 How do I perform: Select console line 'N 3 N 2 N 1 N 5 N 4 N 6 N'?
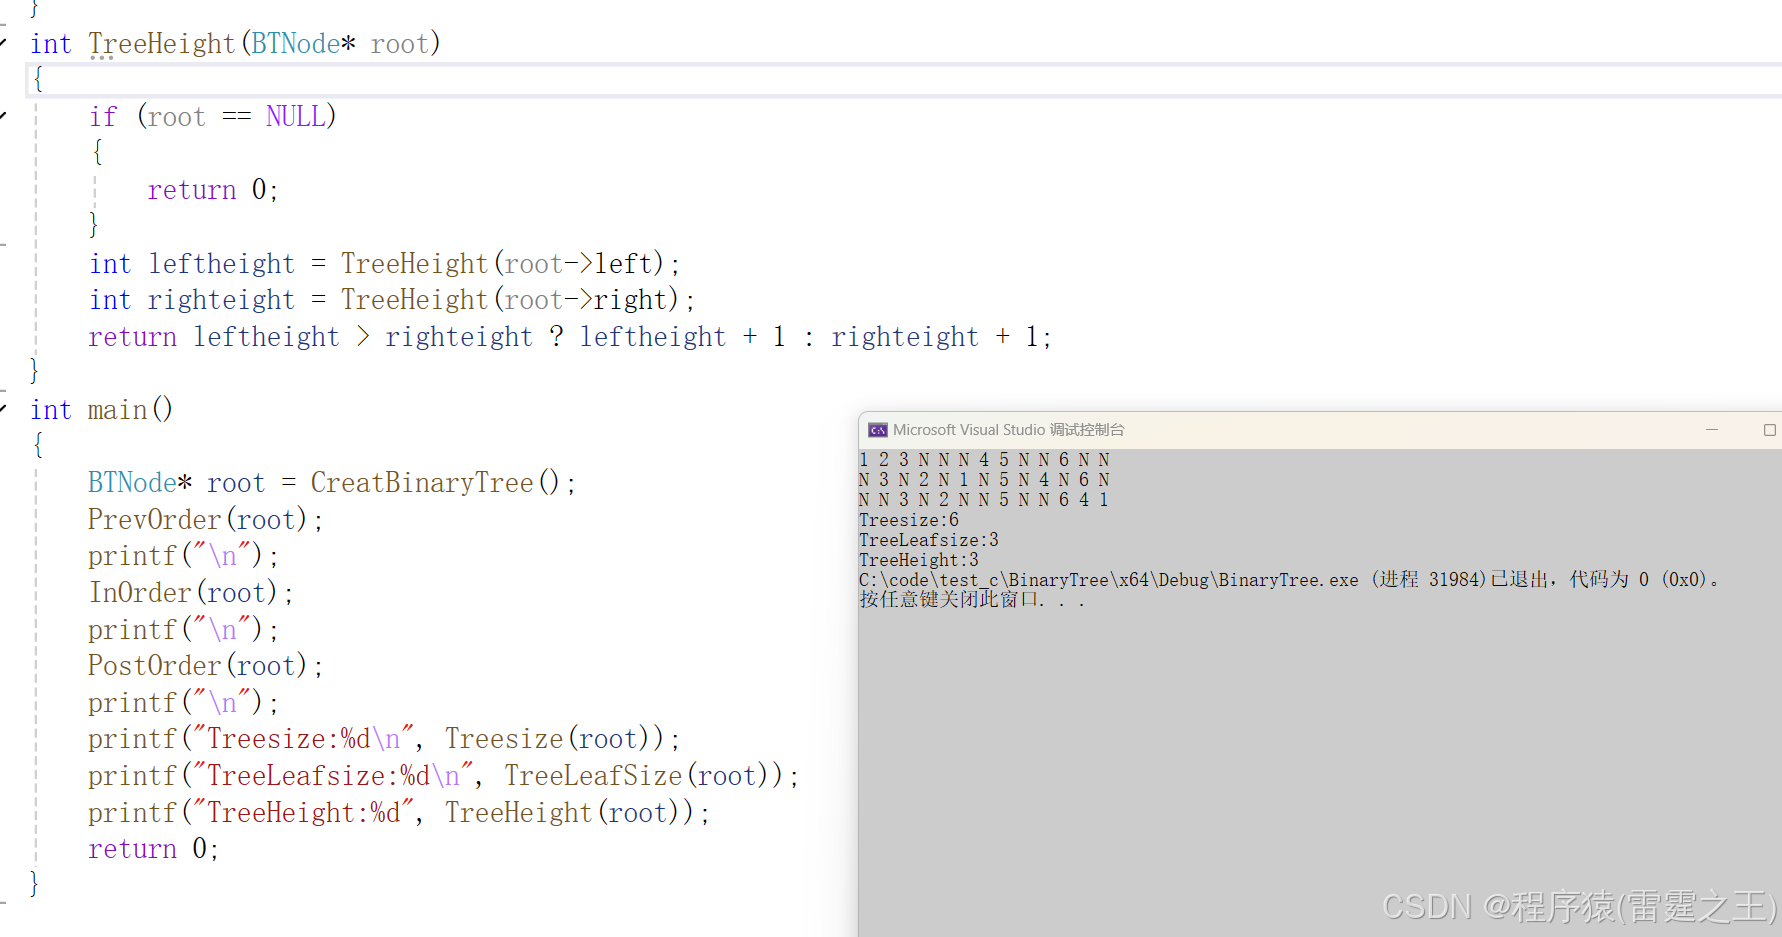pyautogui.click(x=984, y=480)
